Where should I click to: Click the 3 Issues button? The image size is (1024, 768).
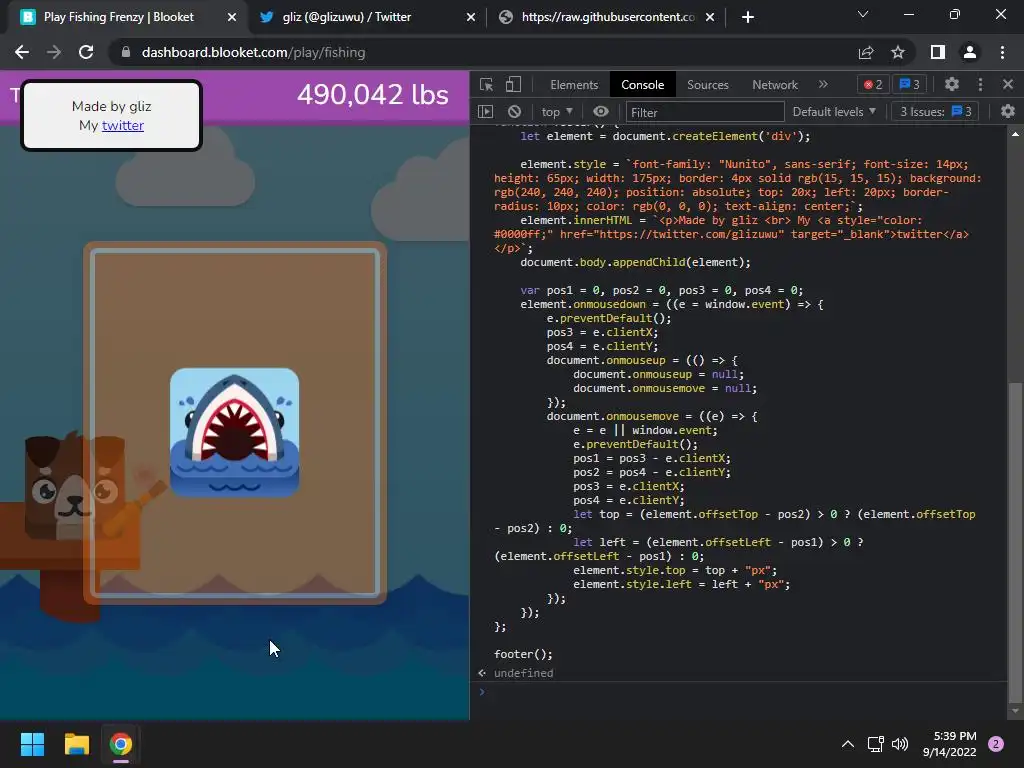click(x=935, y=112)
